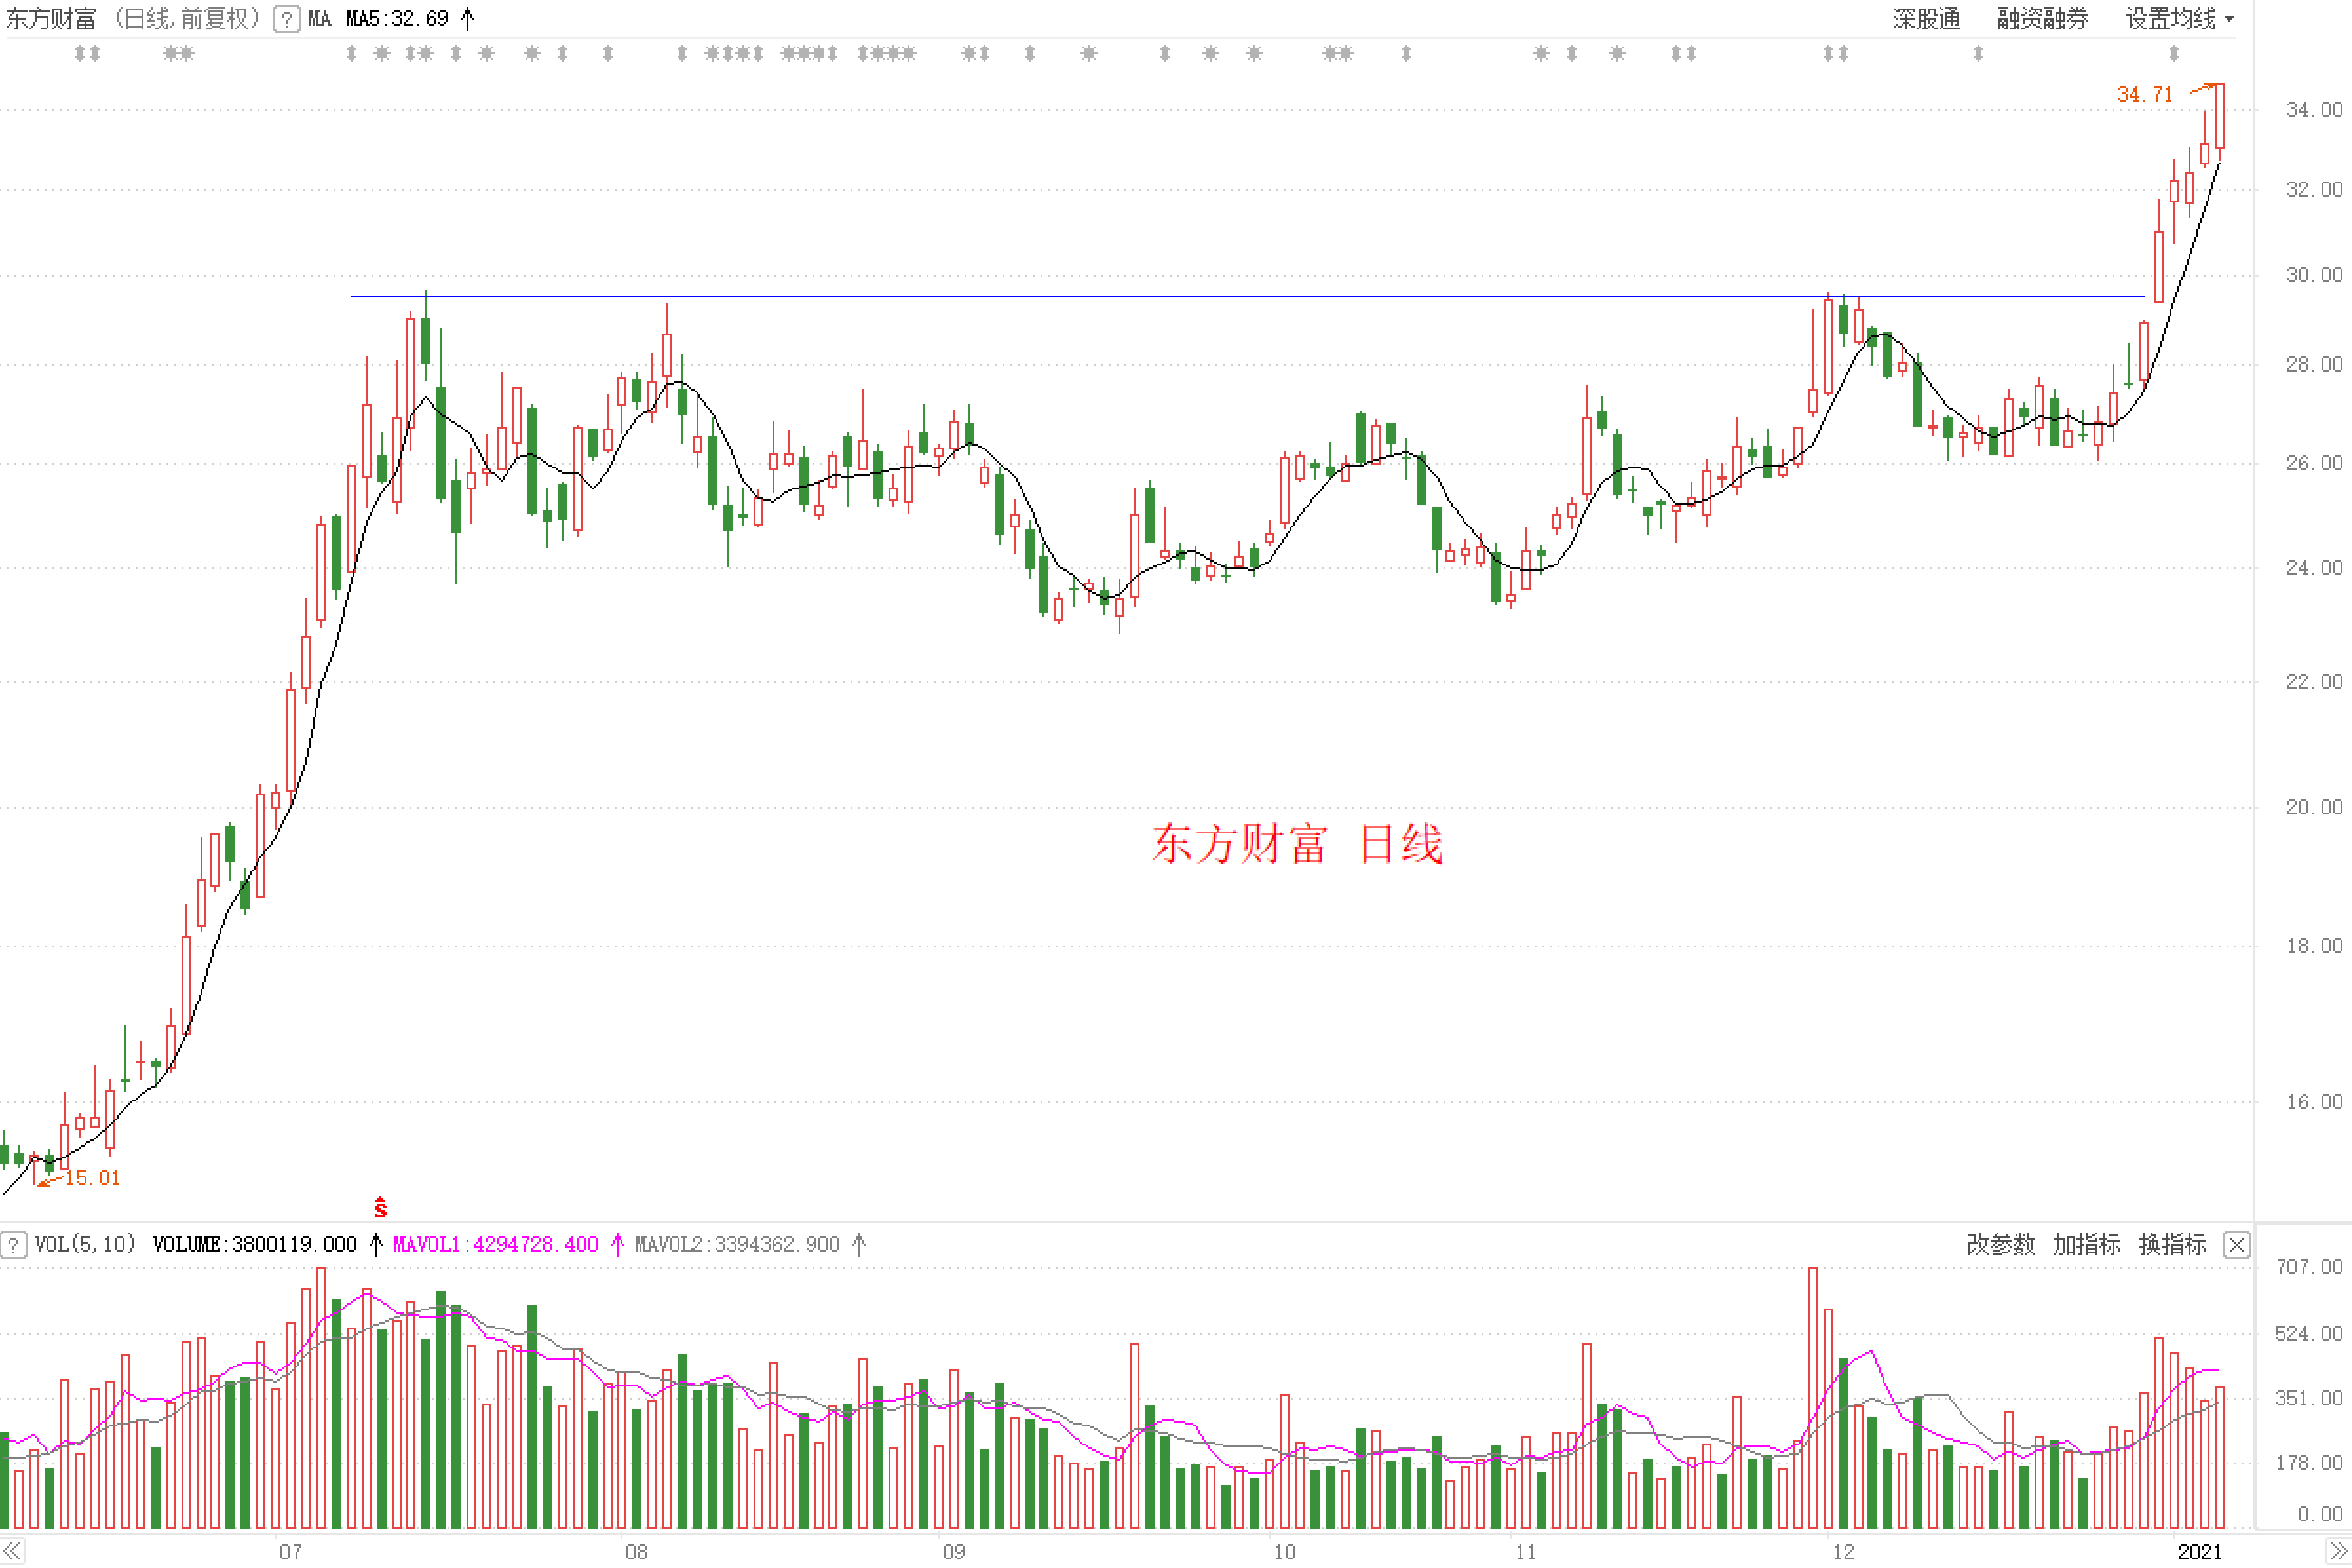
Task: Click the 707.00 volume axis label
Action: click(2309, 1268)
